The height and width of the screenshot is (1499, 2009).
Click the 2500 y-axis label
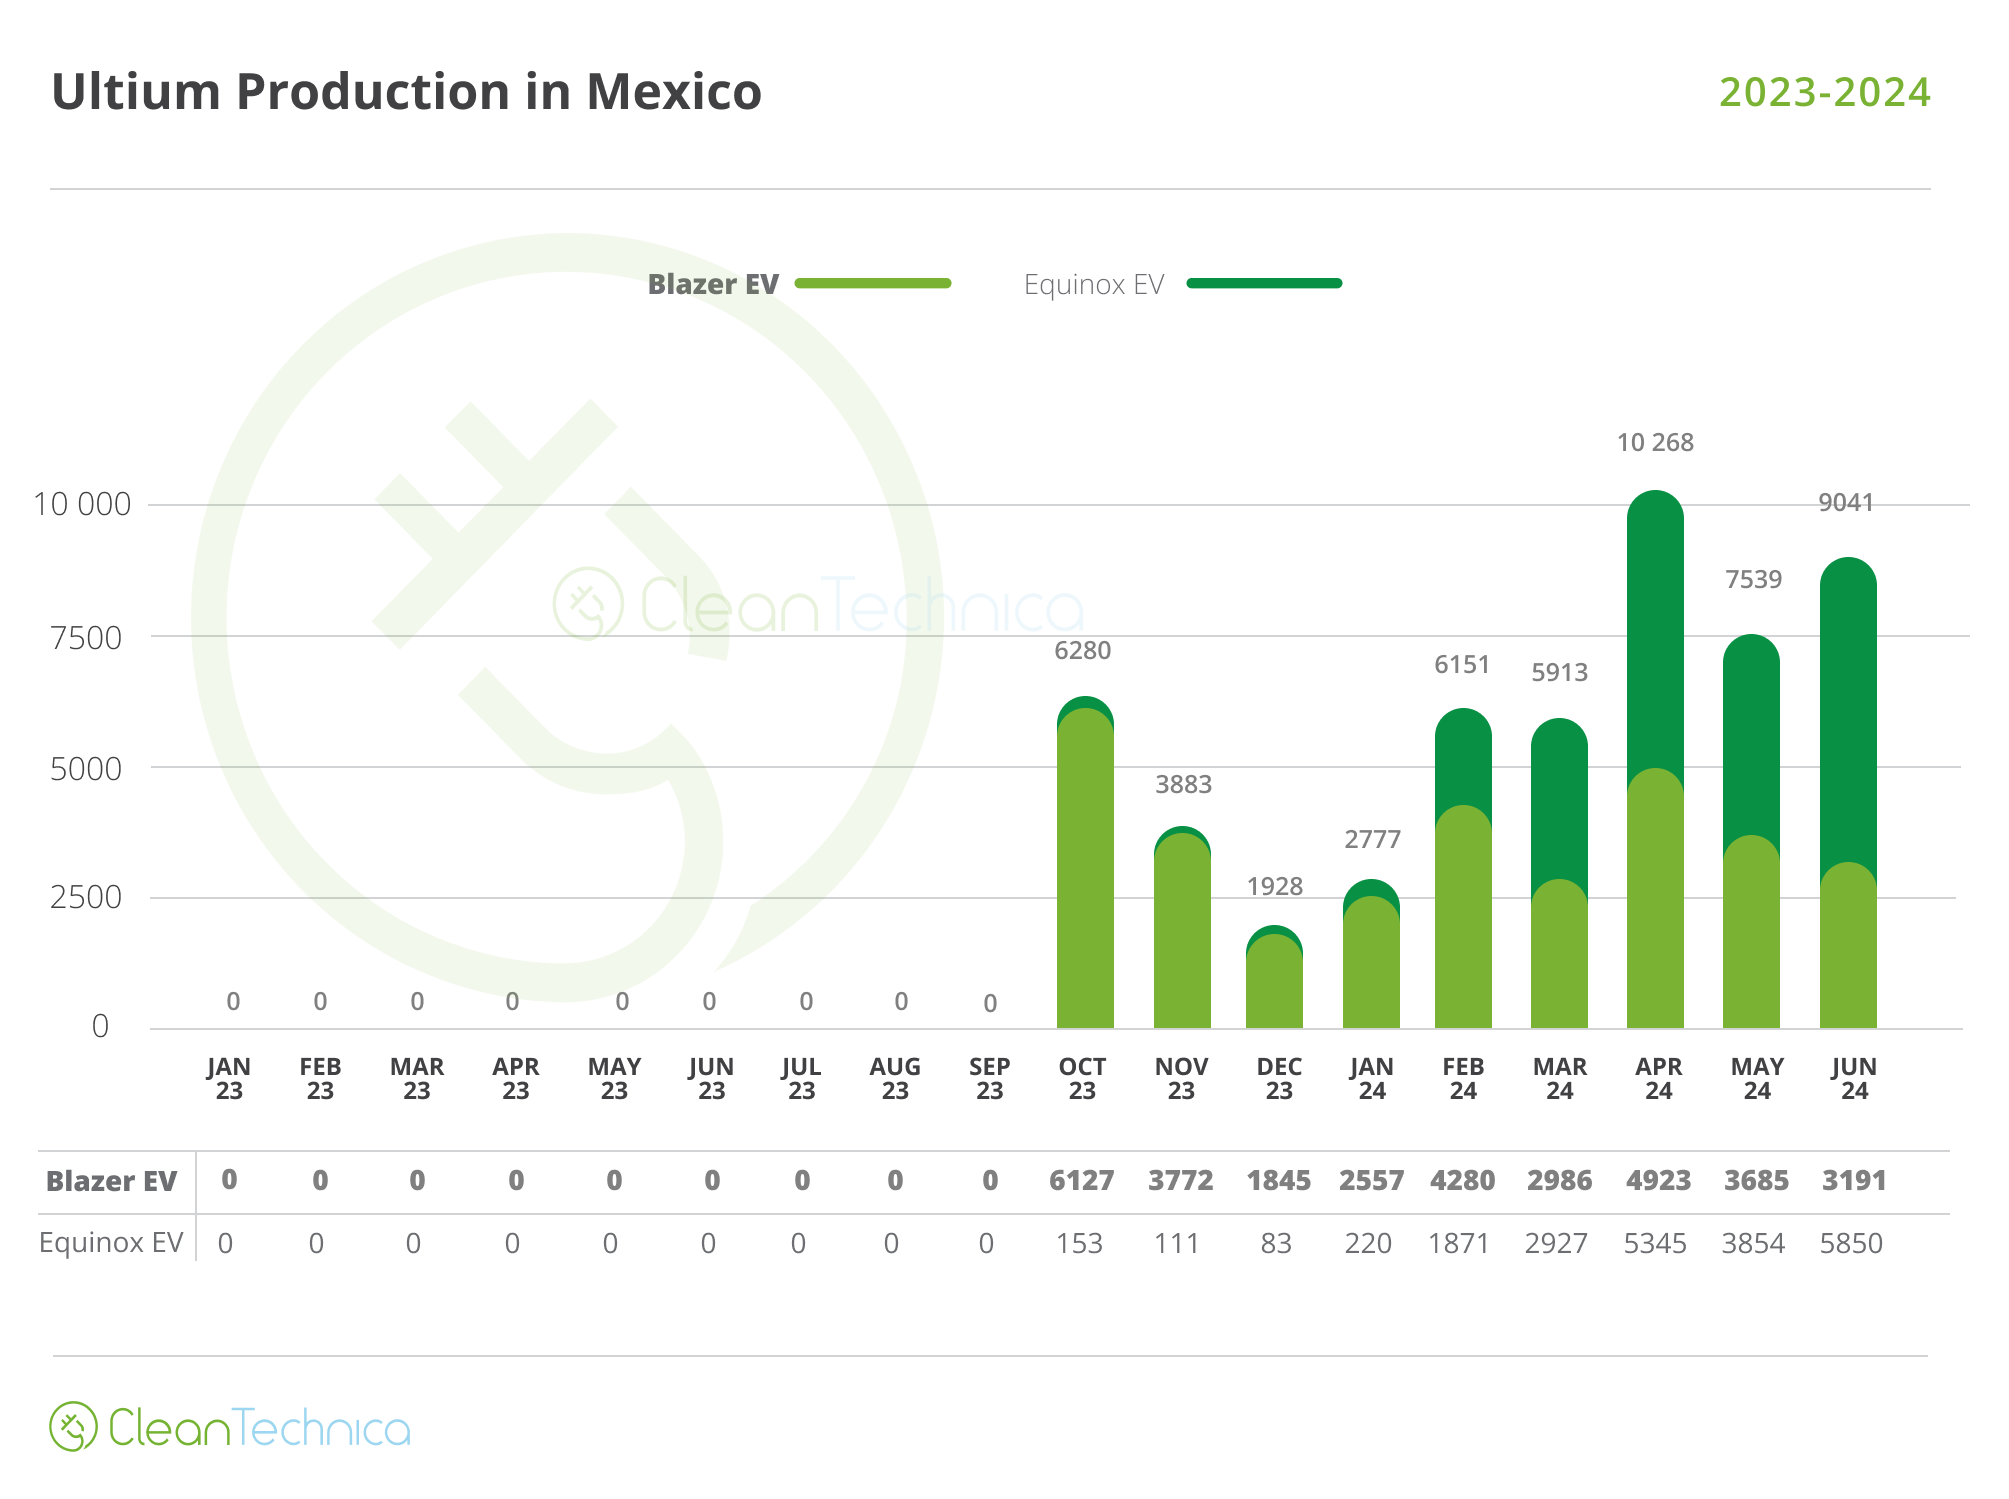coord(86,897)
